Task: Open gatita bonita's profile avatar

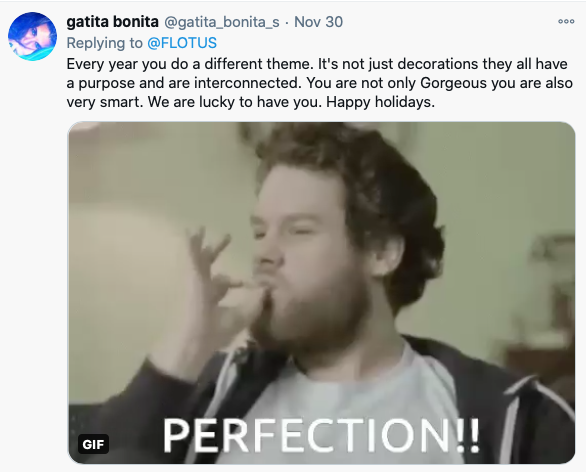Action: point(33,36)
